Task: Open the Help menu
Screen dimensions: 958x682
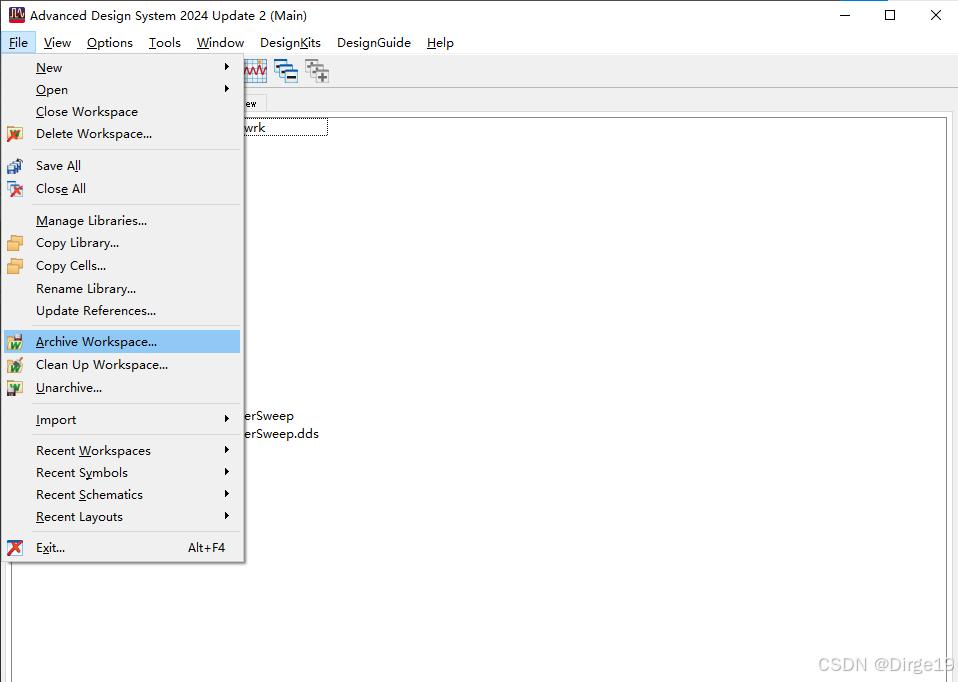Action: [441, 43]
